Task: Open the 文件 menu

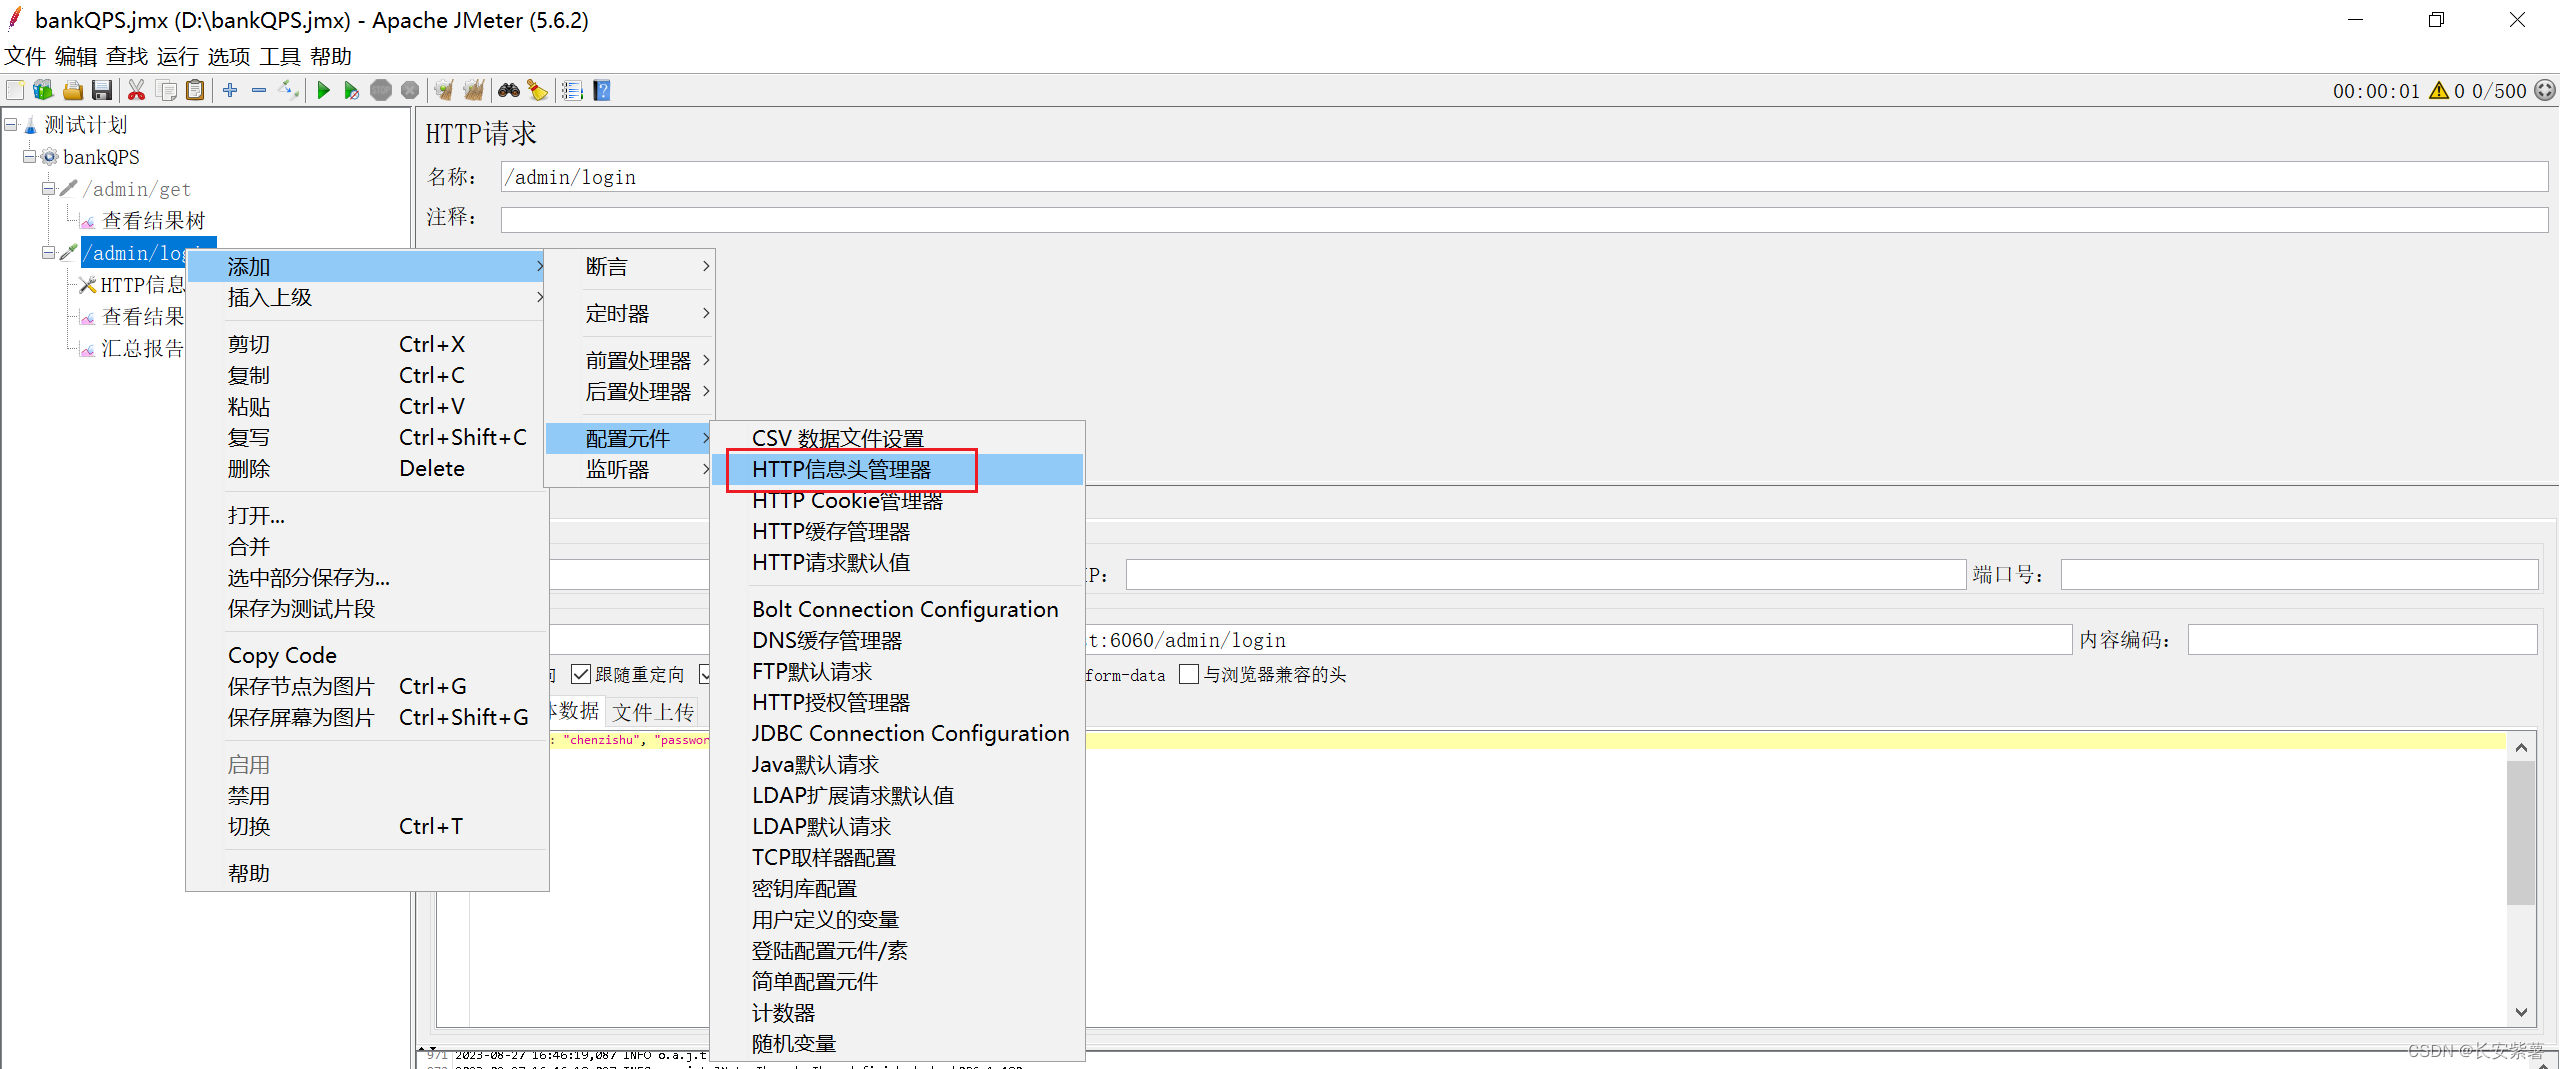Action: 25,57
